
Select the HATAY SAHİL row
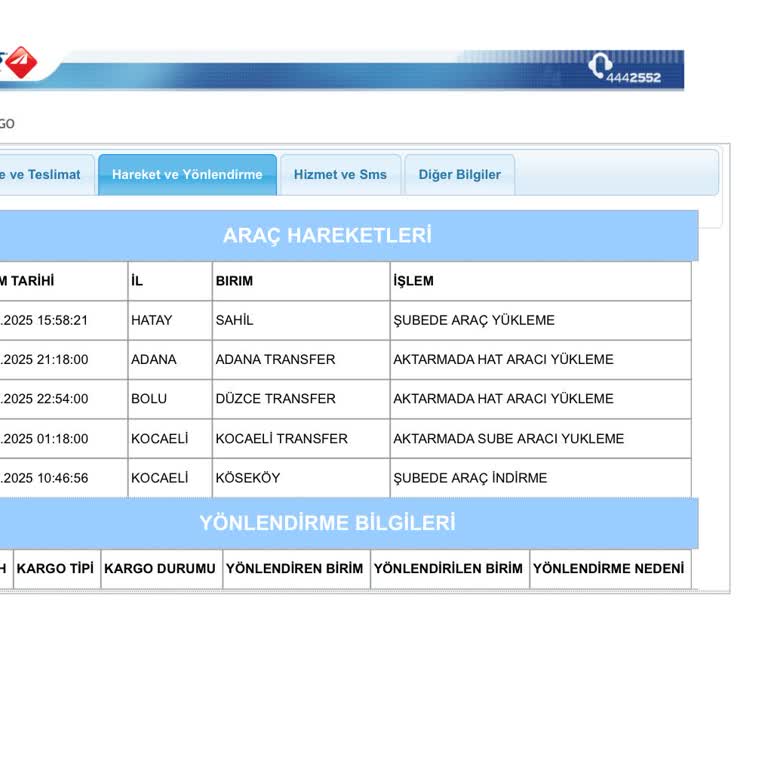tap(345, 320)
